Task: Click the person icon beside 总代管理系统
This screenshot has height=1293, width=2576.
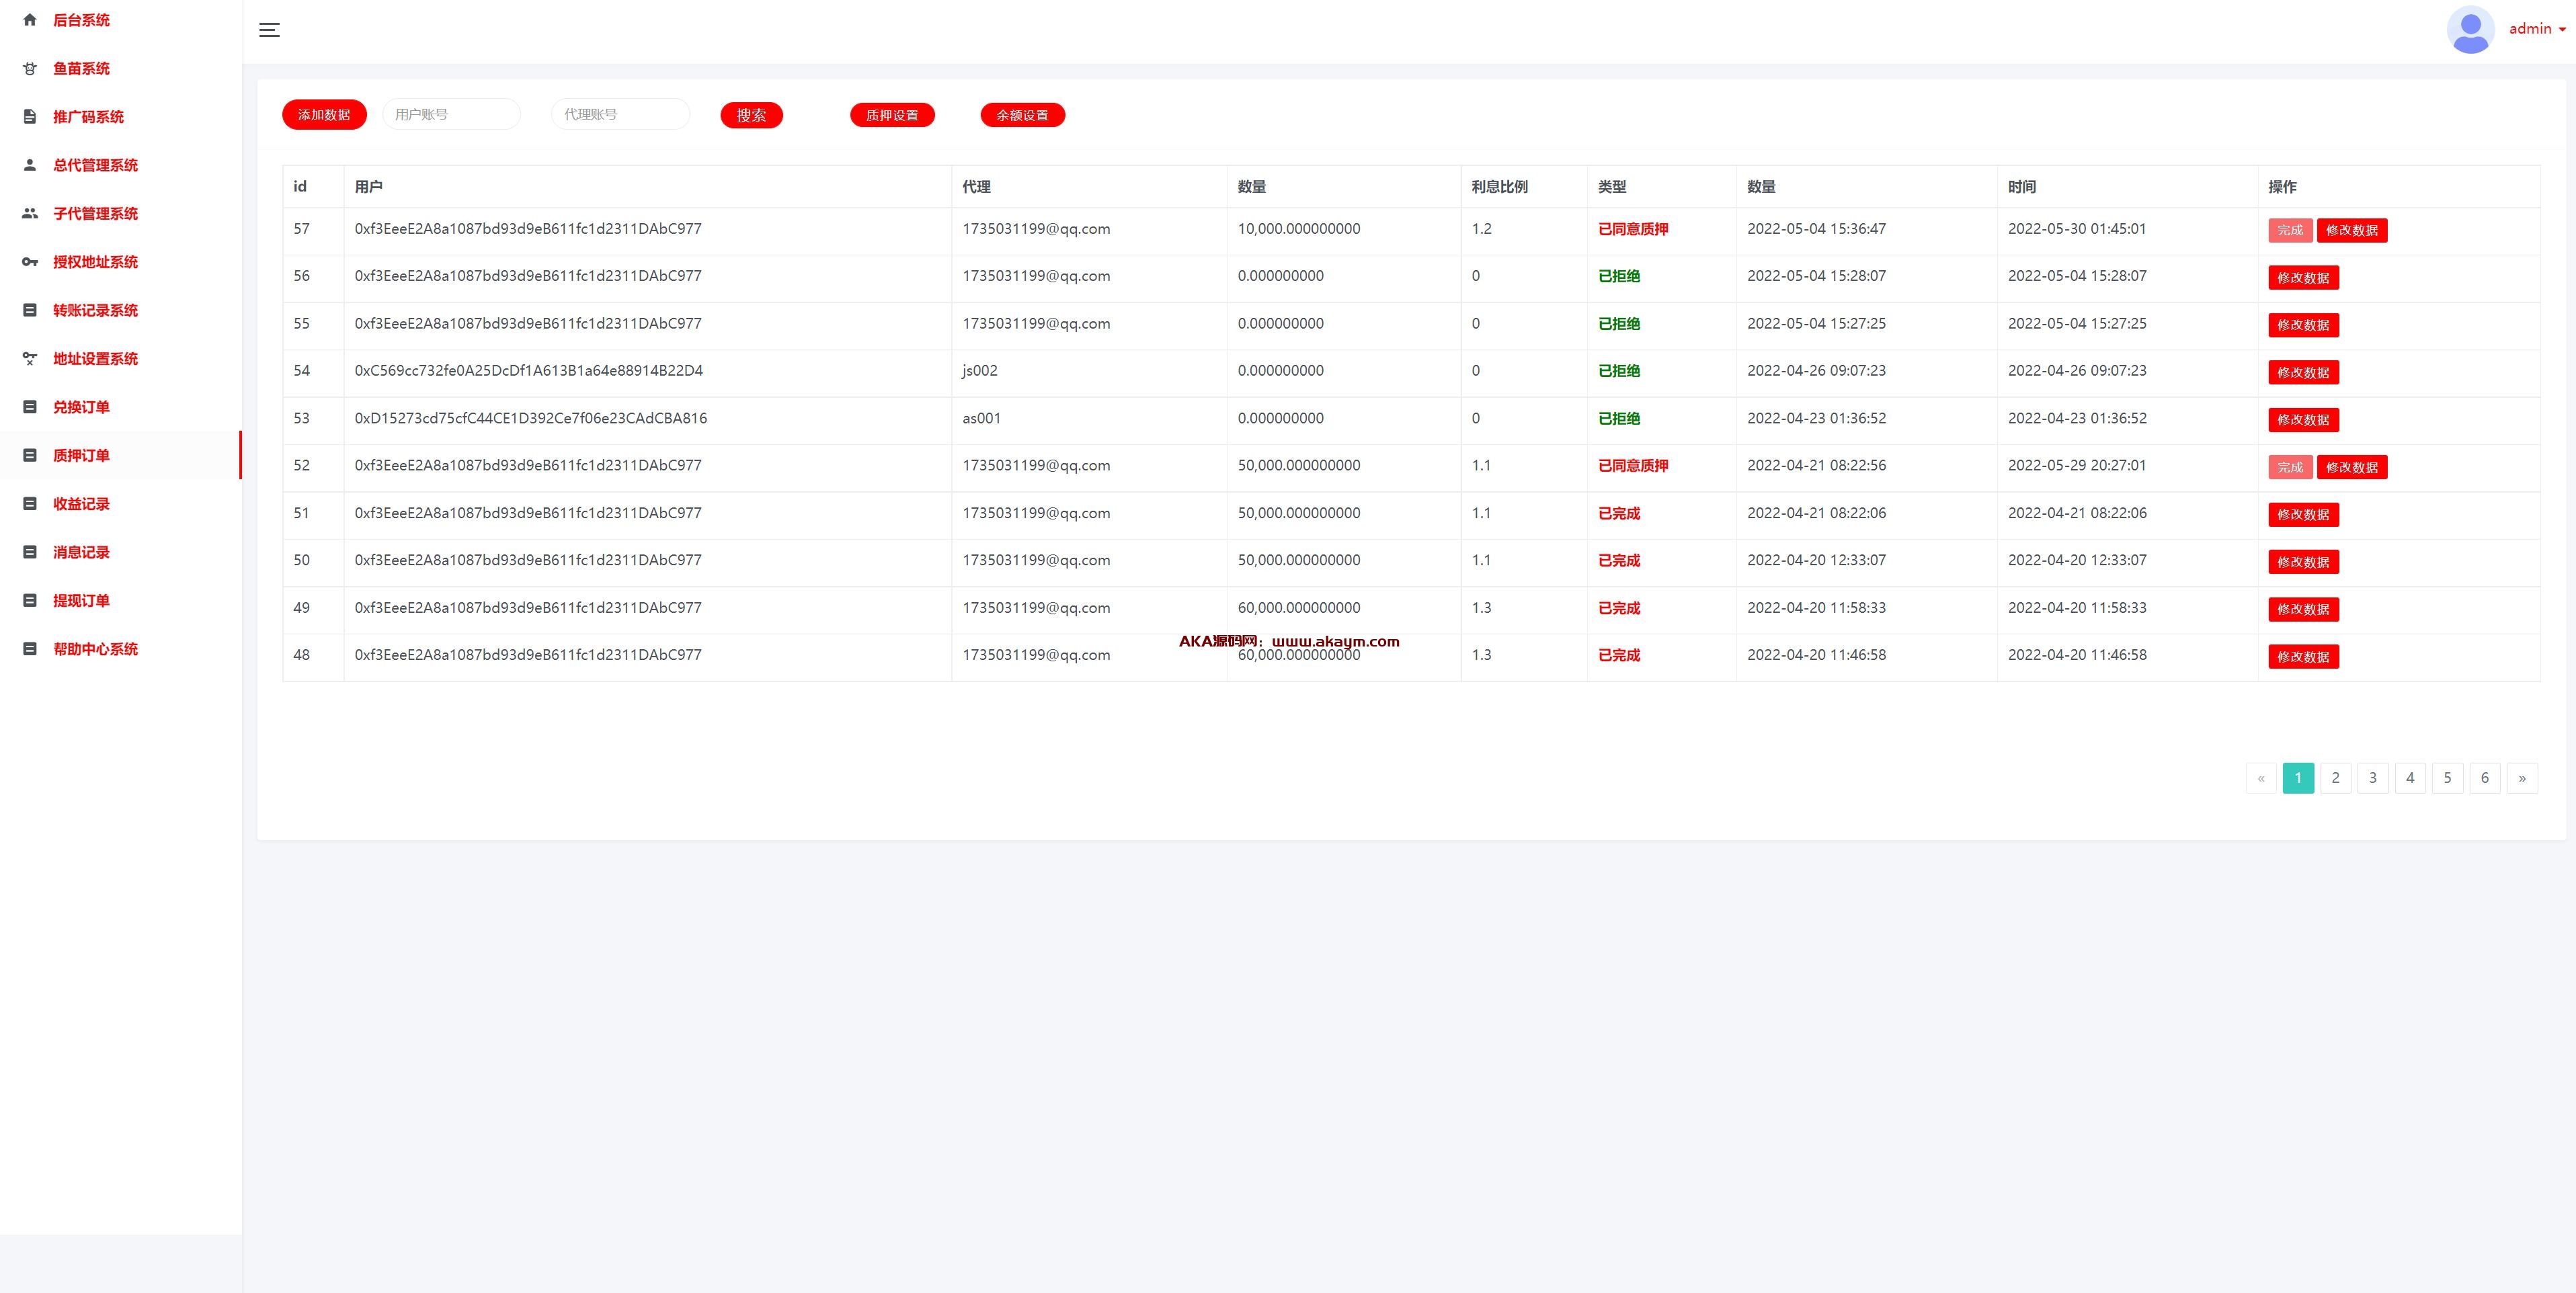Action: [x=30, y=165]
